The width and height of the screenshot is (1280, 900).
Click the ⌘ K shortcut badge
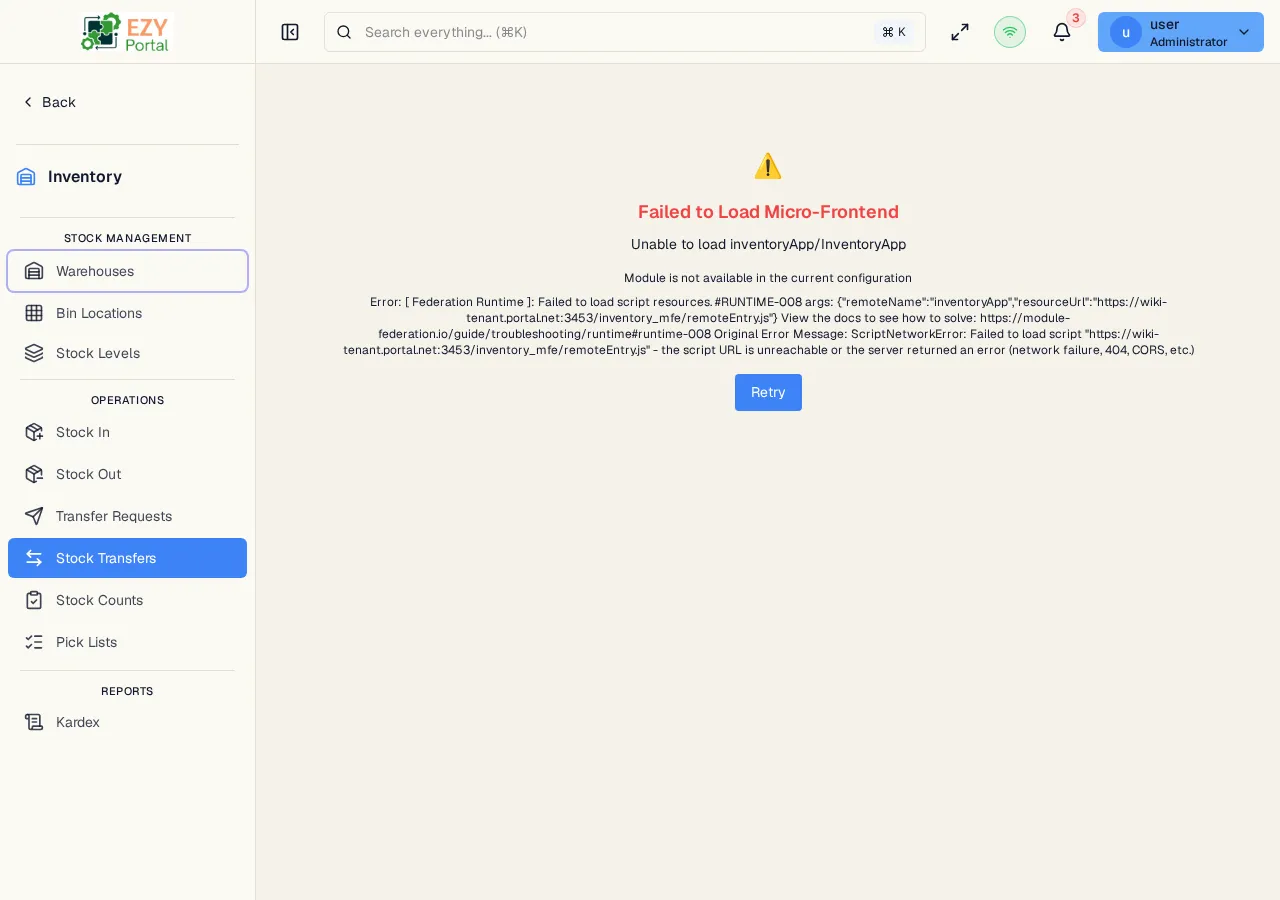pyautogui.click(x=894, y=32)
